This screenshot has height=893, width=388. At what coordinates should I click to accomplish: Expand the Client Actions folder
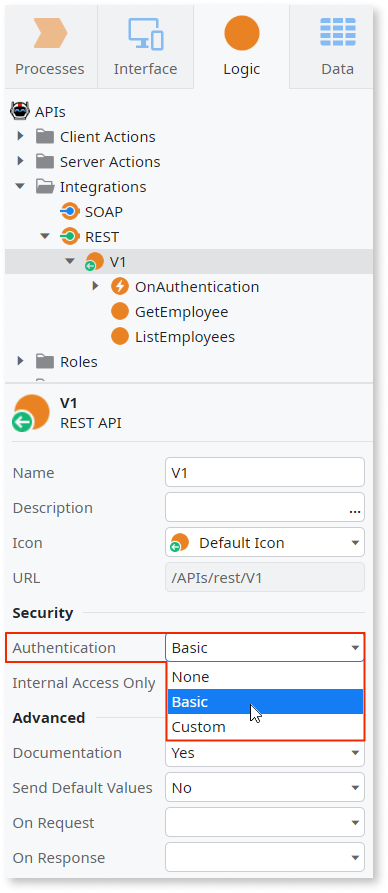pos(21,137)
